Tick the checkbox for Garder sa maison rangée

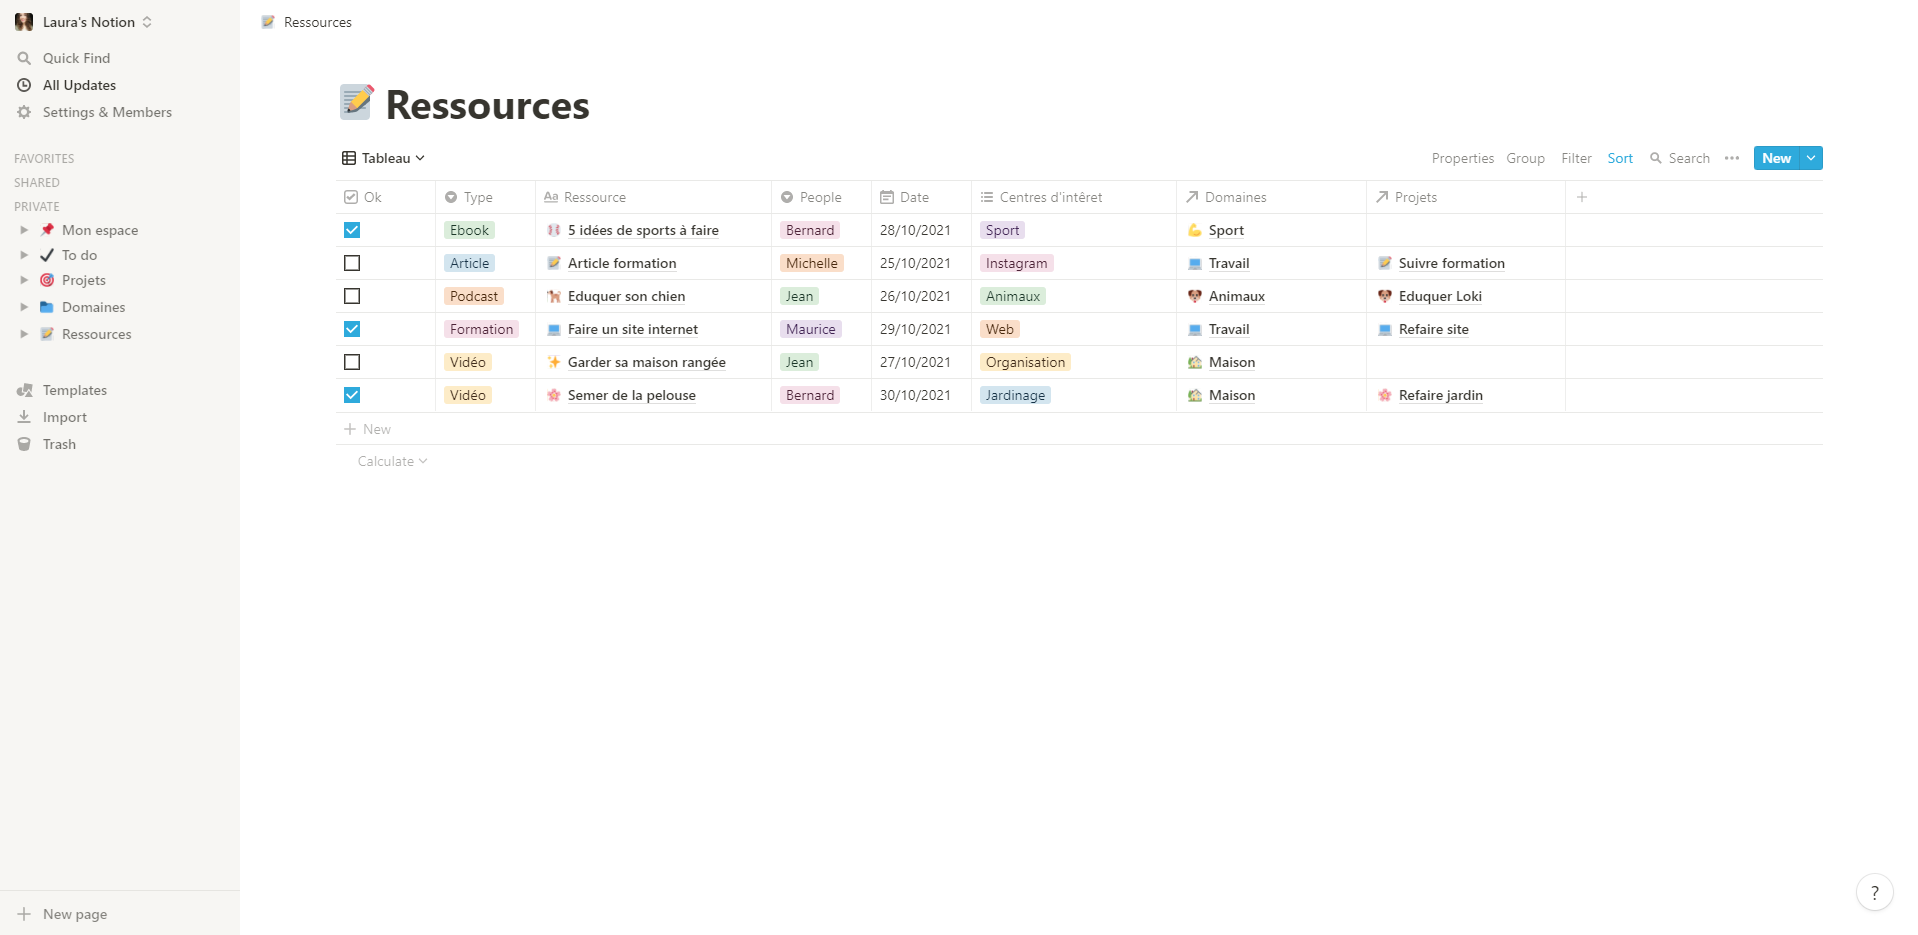(352, 362)
